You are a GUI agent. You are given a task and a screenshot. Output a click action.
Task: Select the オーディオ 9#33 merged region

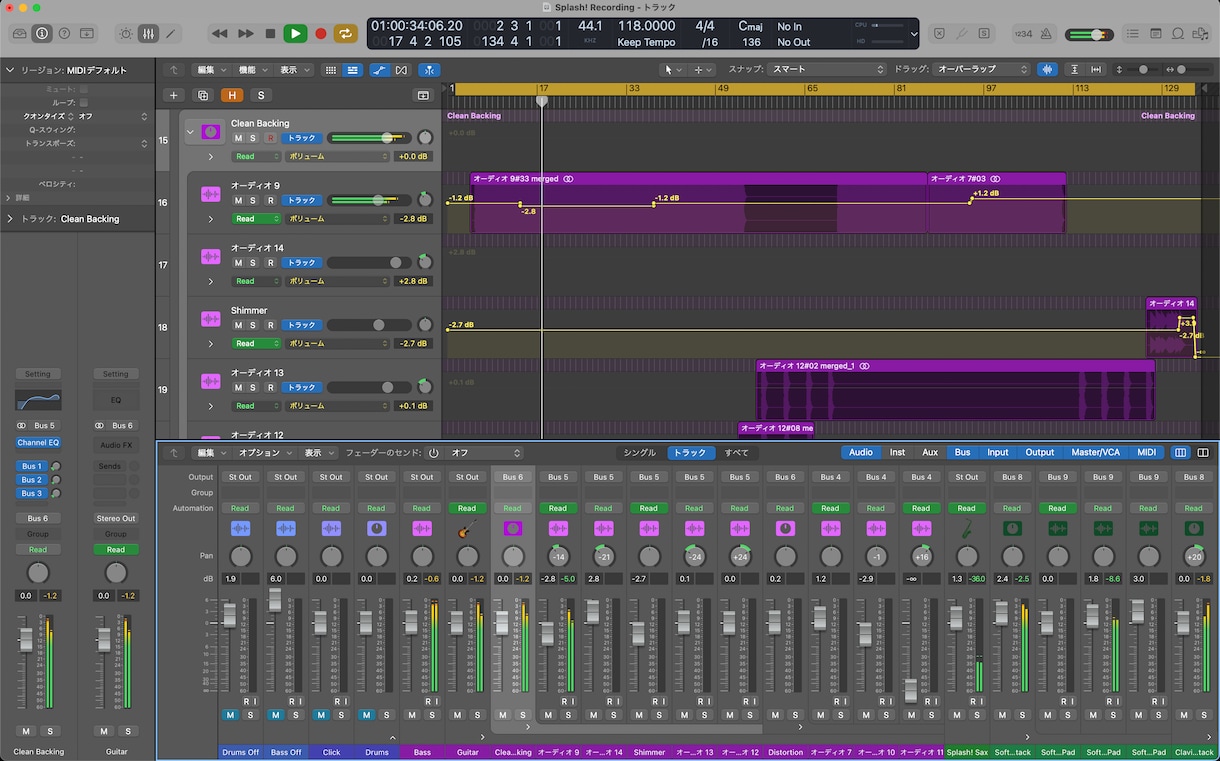point(699,204)
